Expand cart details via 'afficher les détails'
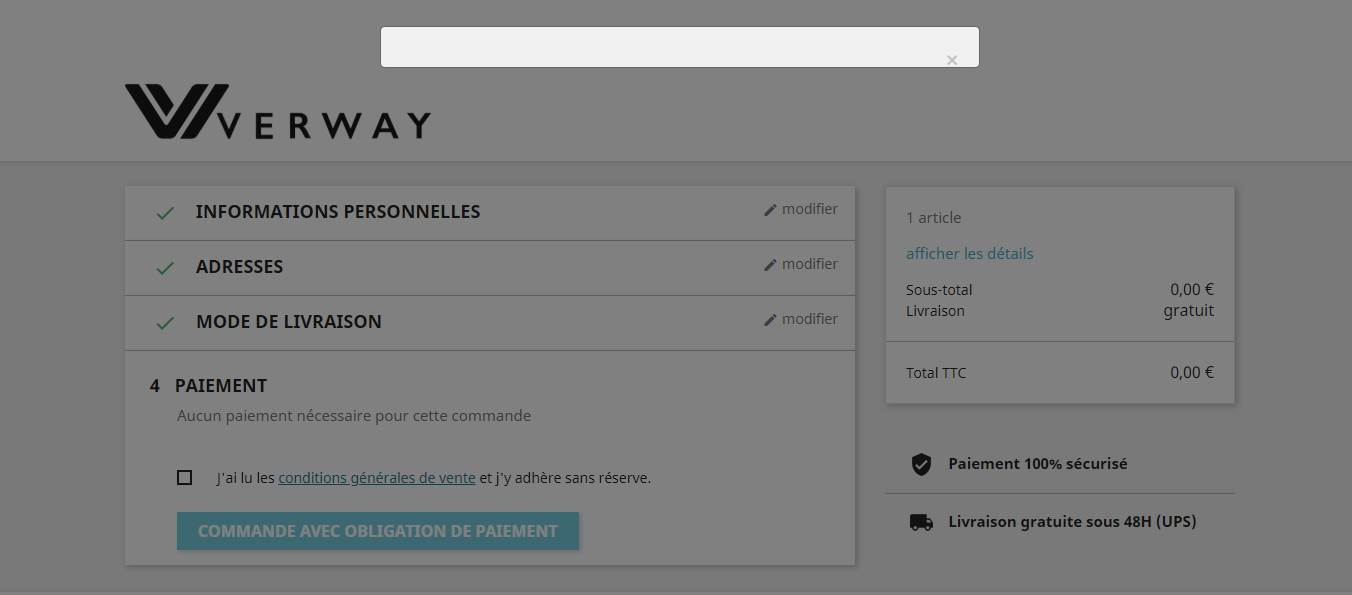 pos(969,253)
